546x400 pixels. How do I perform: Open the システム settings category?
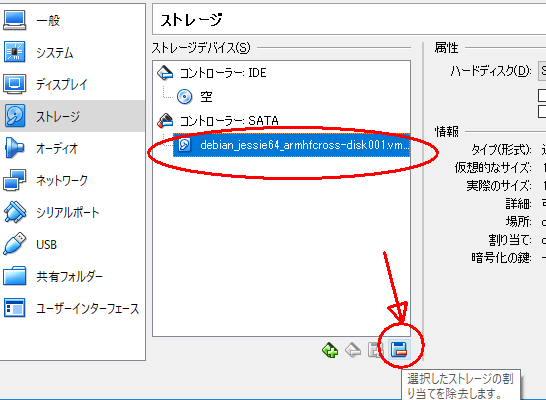pos(72,52)
